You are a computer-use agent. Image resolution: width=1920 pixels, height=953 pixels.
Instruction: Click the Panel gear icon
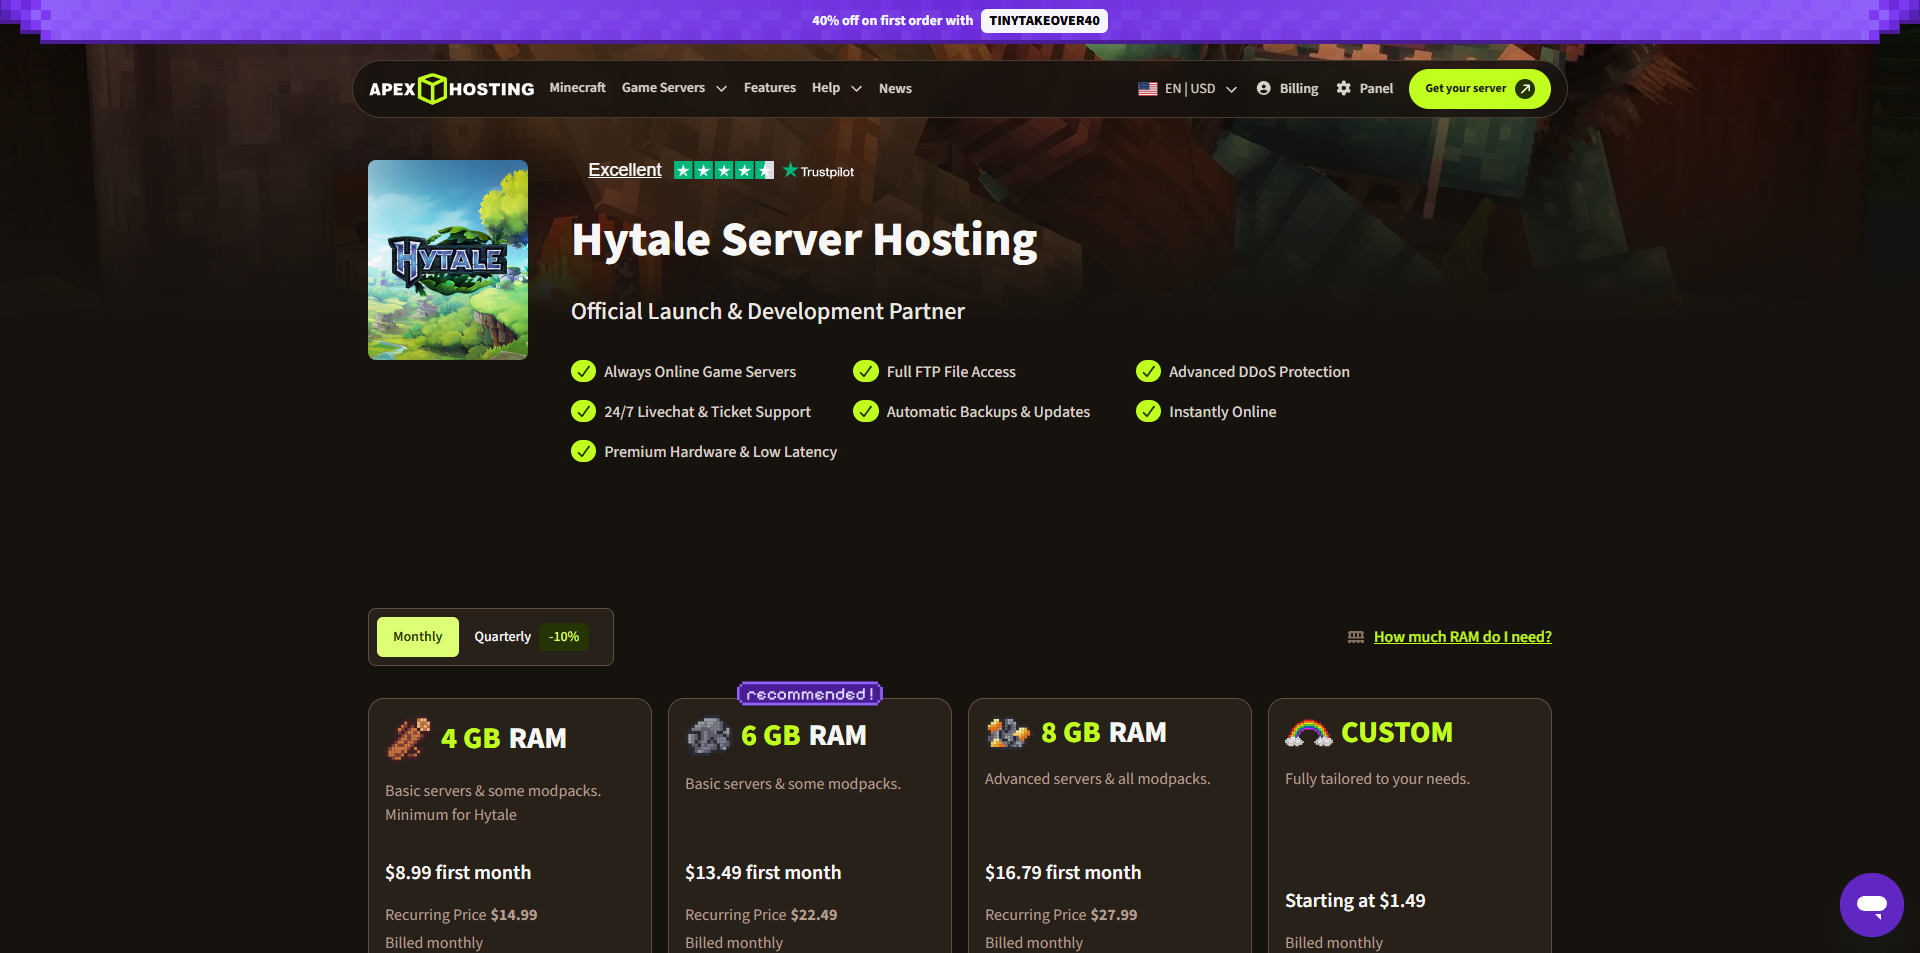coord(1343,88)
